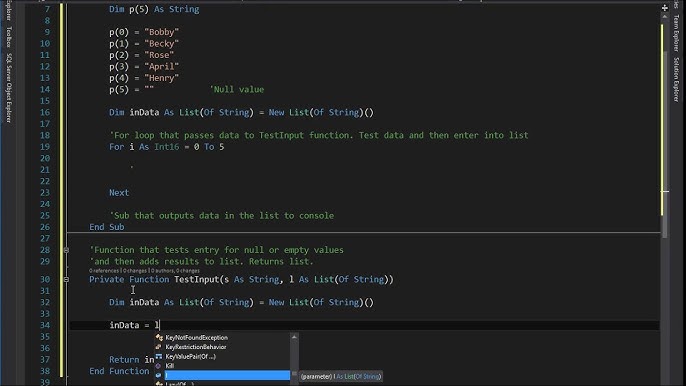Click the KeyNotFoundException class icon

(159, 337)
